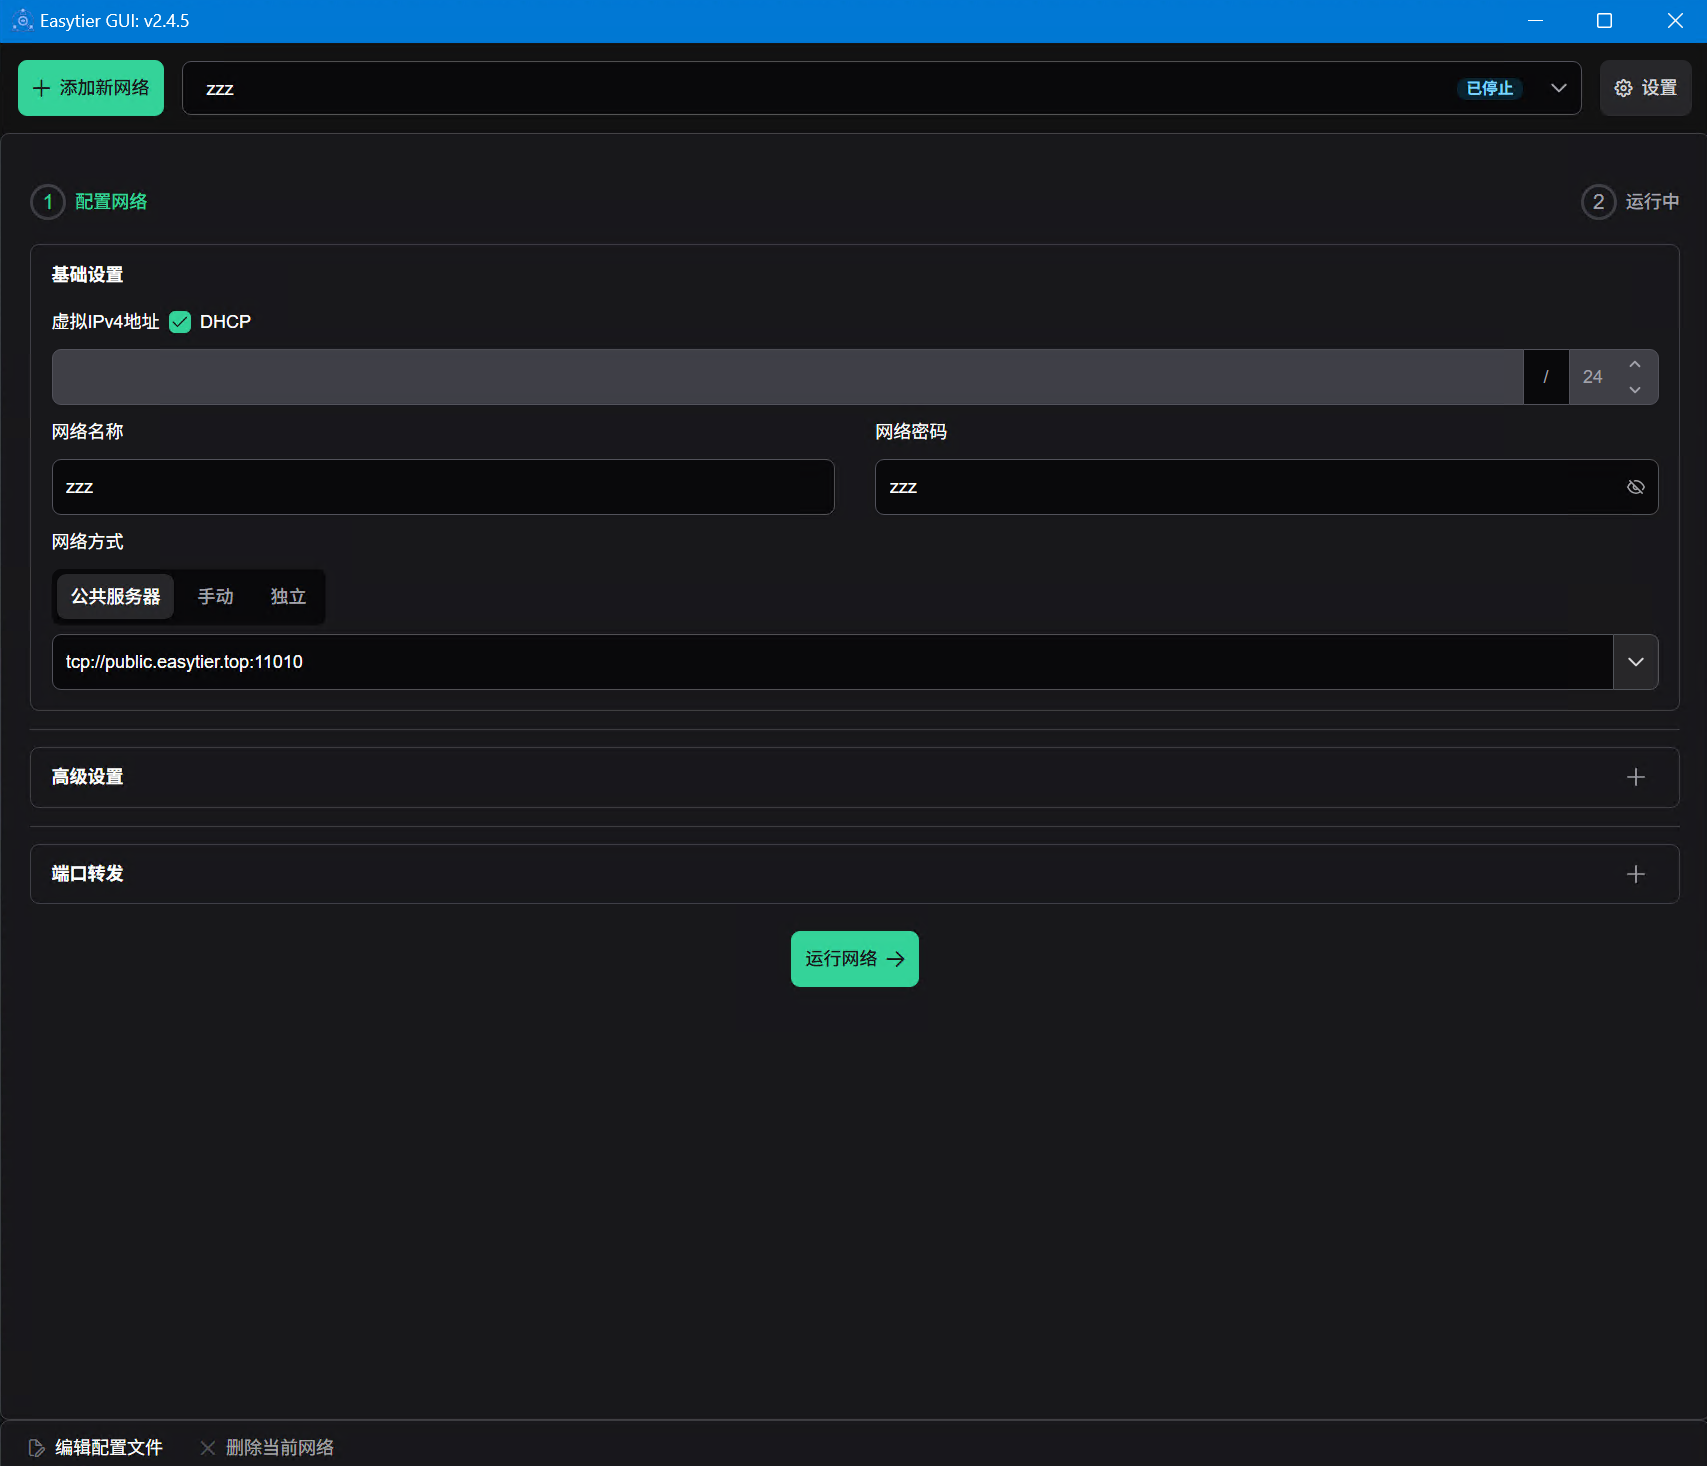Viewport: 1707px width, 1466px height.
Task: Click the 运行网络 button
Action: [854, 959]
